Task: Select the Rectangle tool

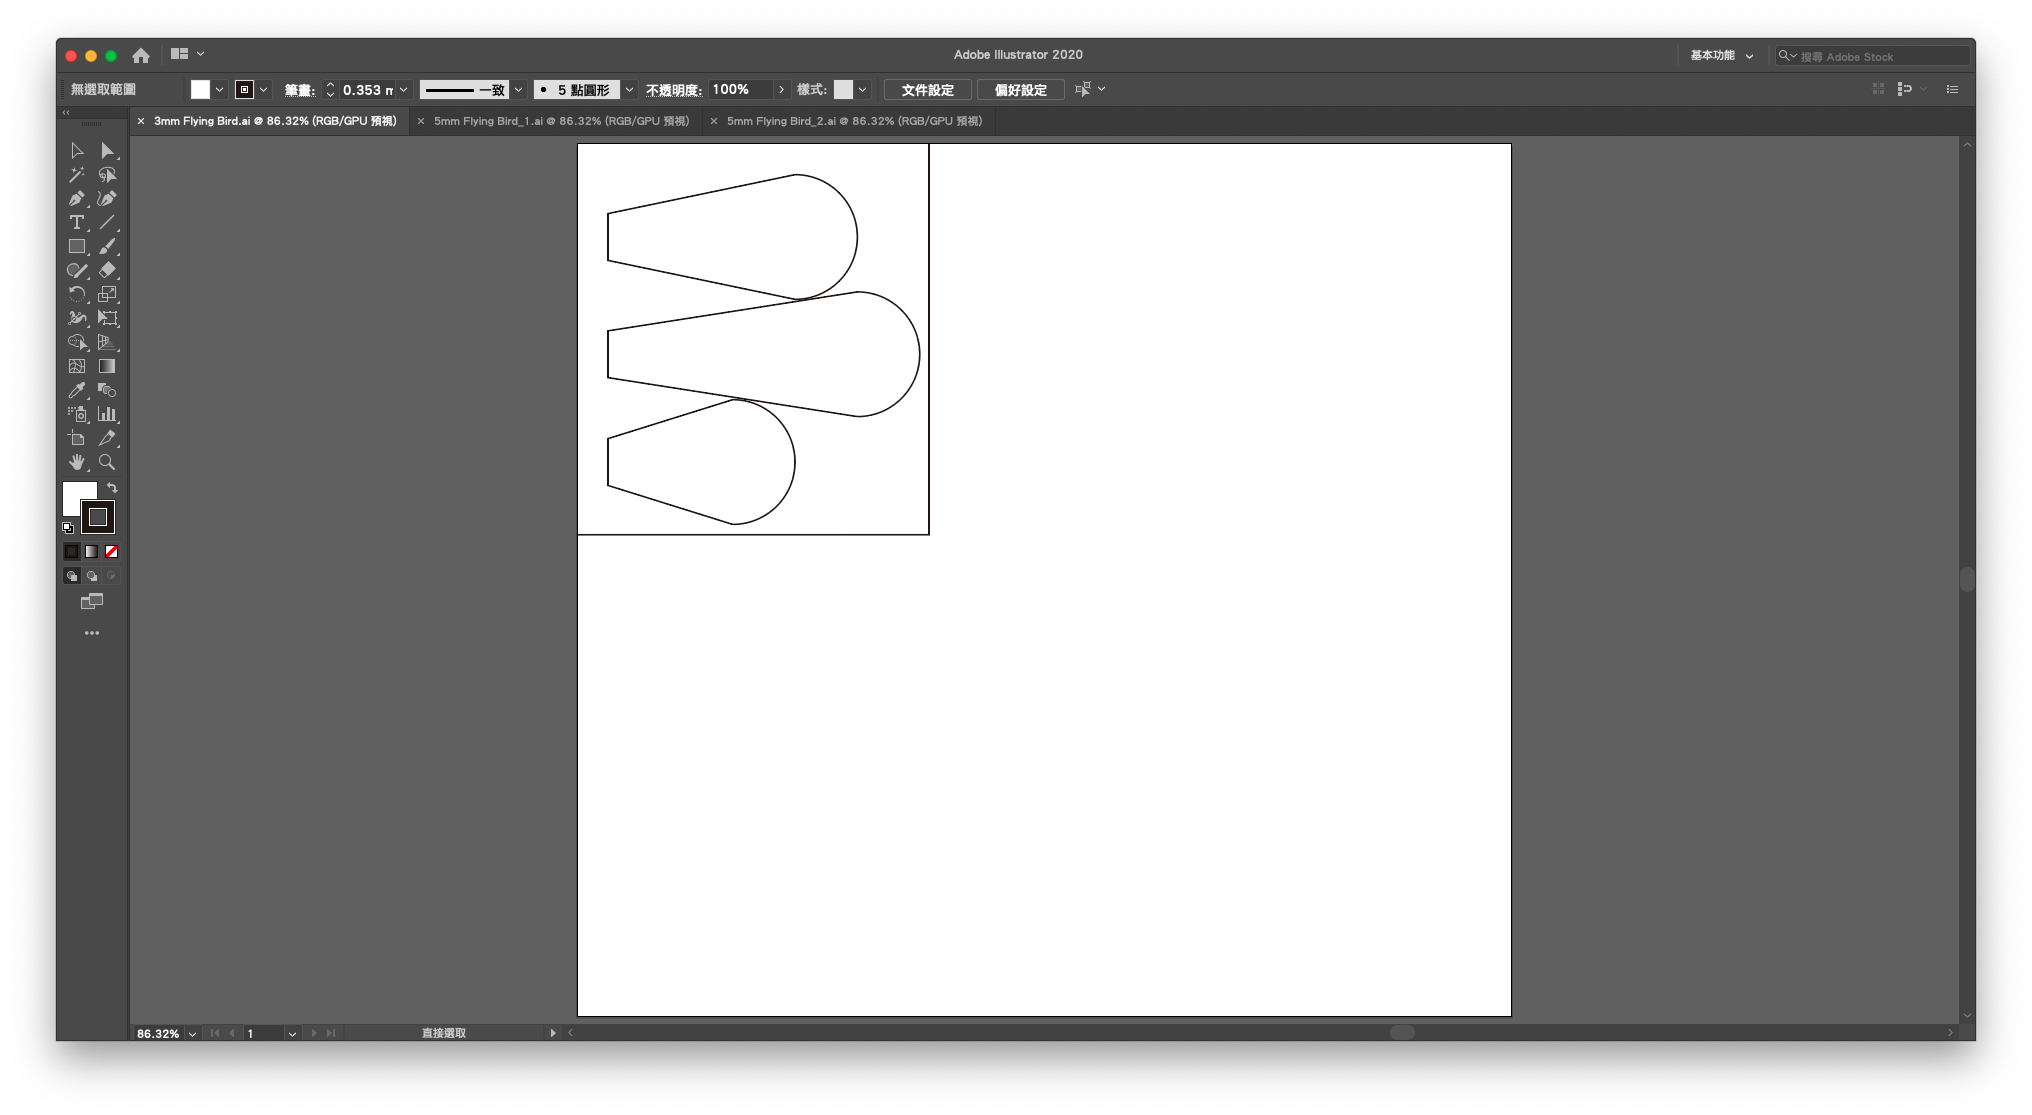Action: (77, 247)
